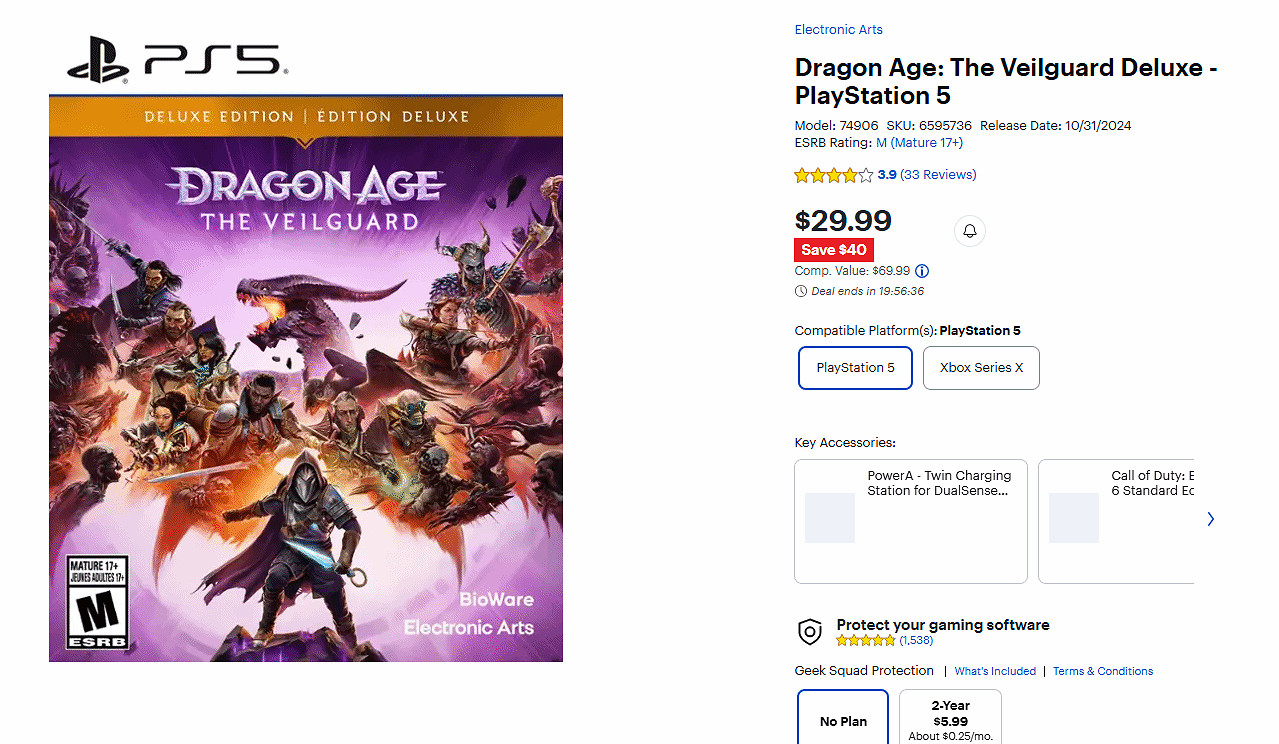Click the star rating icons
1279x744 pixels.
pos(833,175)
